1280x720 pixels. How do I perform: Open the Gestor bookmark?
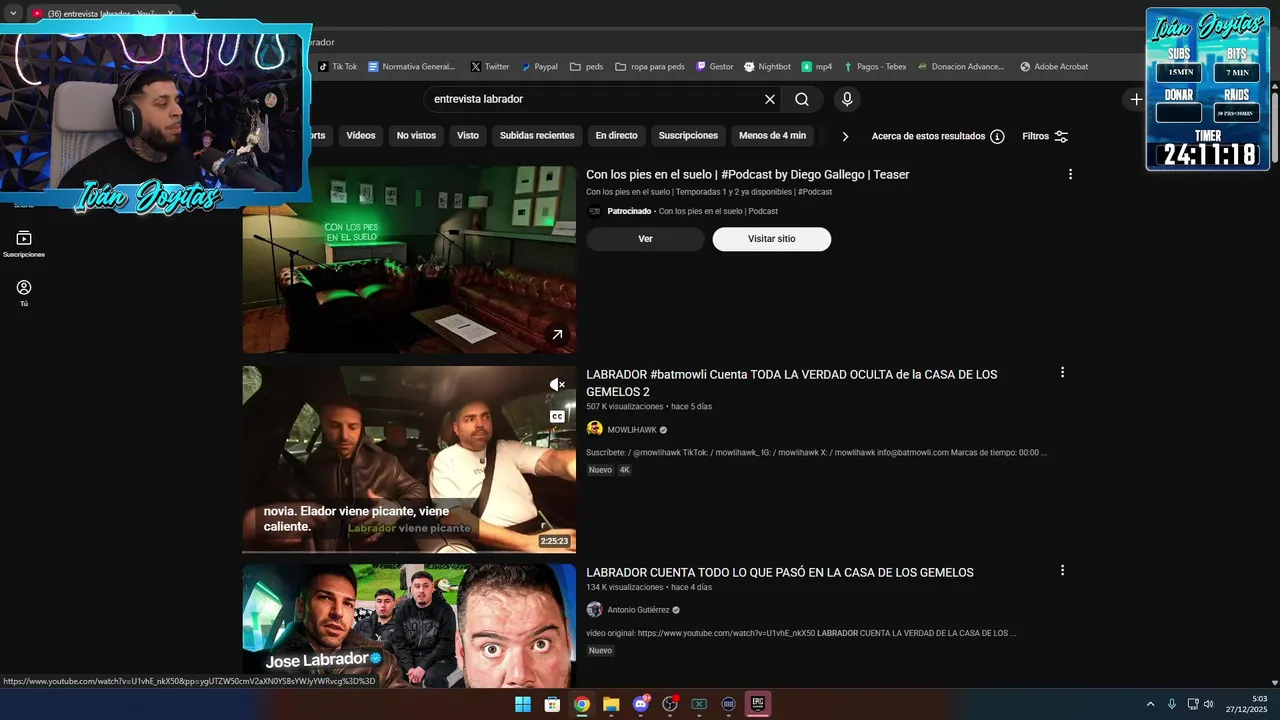715,67
